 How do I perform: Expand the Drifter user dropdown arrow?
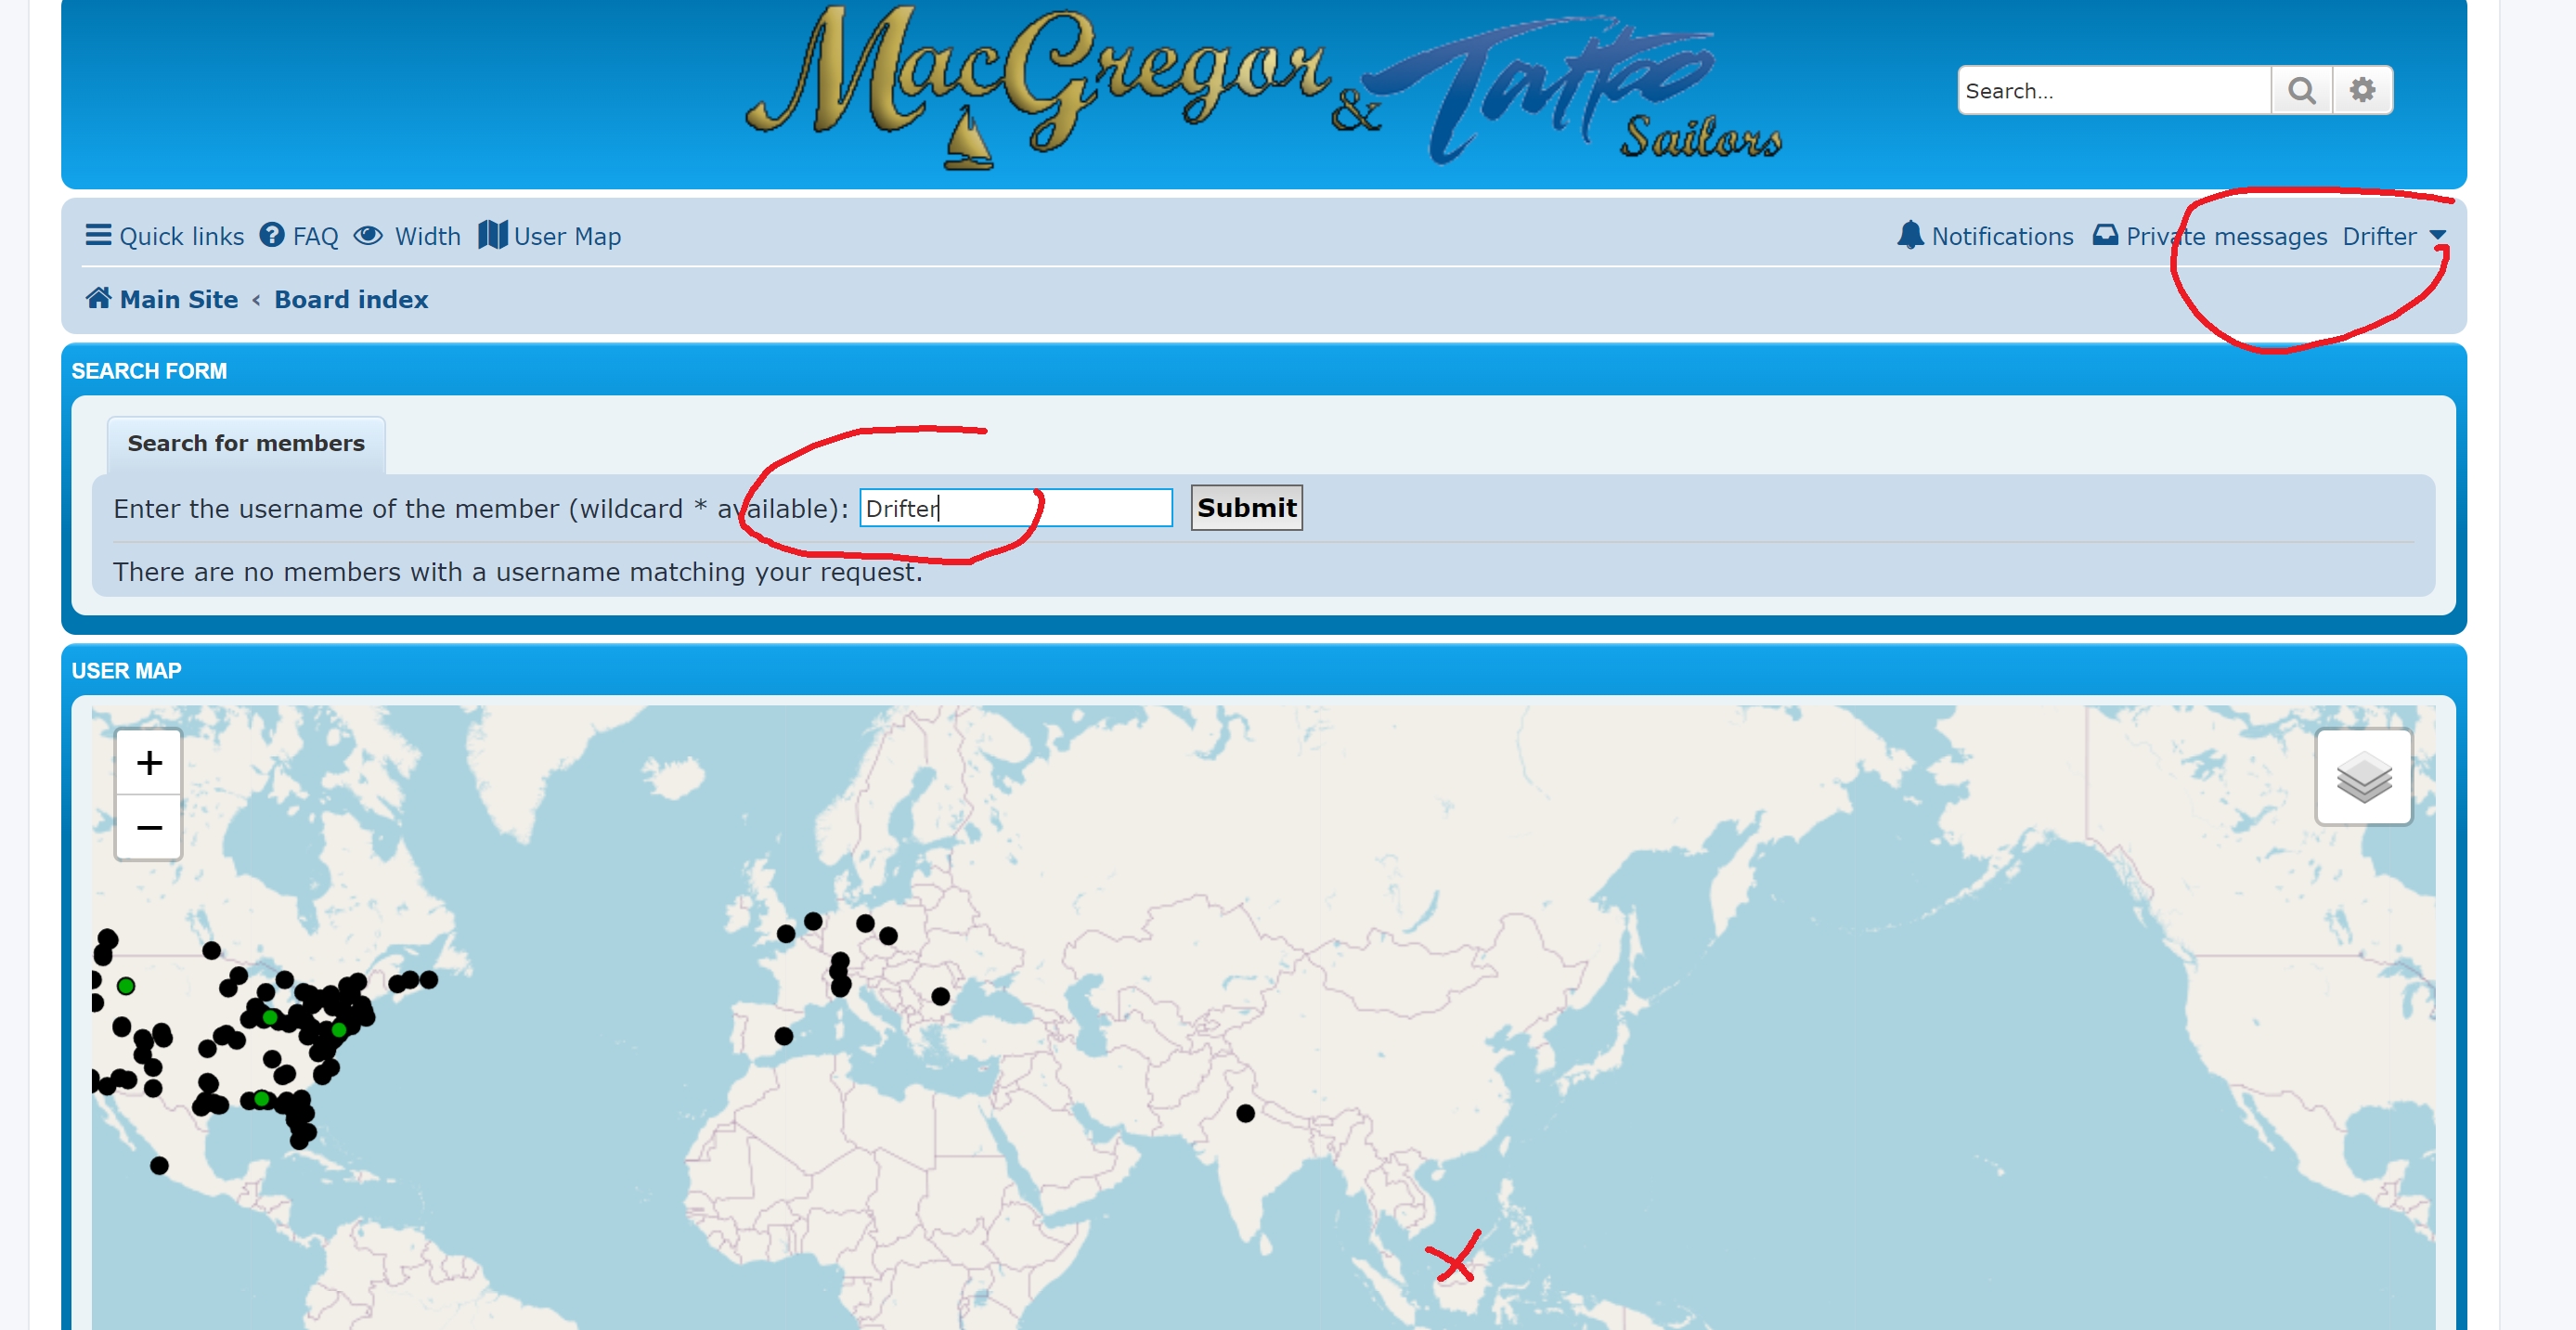point(2438,236)
